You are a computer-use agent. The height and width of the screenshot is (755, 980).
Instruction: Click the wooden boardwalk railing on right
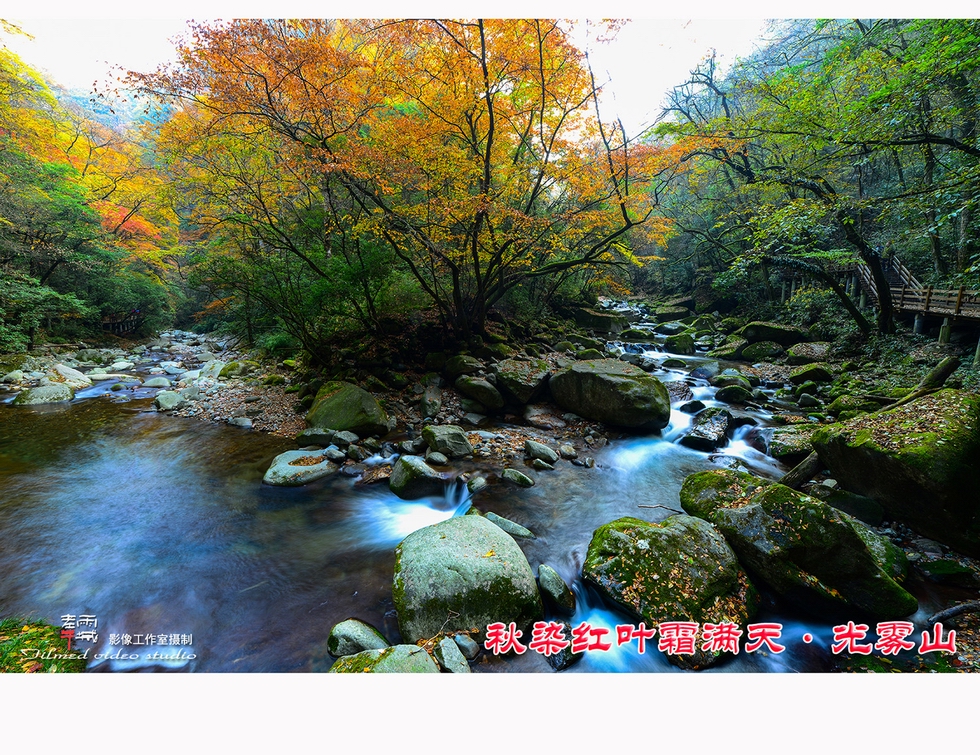tap(930, 297)
